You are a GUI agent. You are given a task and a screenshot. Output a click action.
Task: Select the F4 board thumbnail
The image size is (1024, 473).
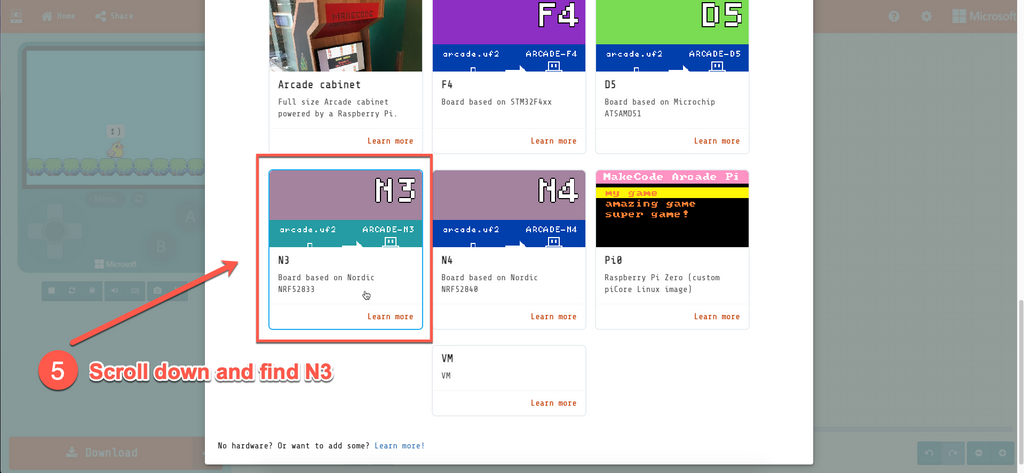pos(509,36)
